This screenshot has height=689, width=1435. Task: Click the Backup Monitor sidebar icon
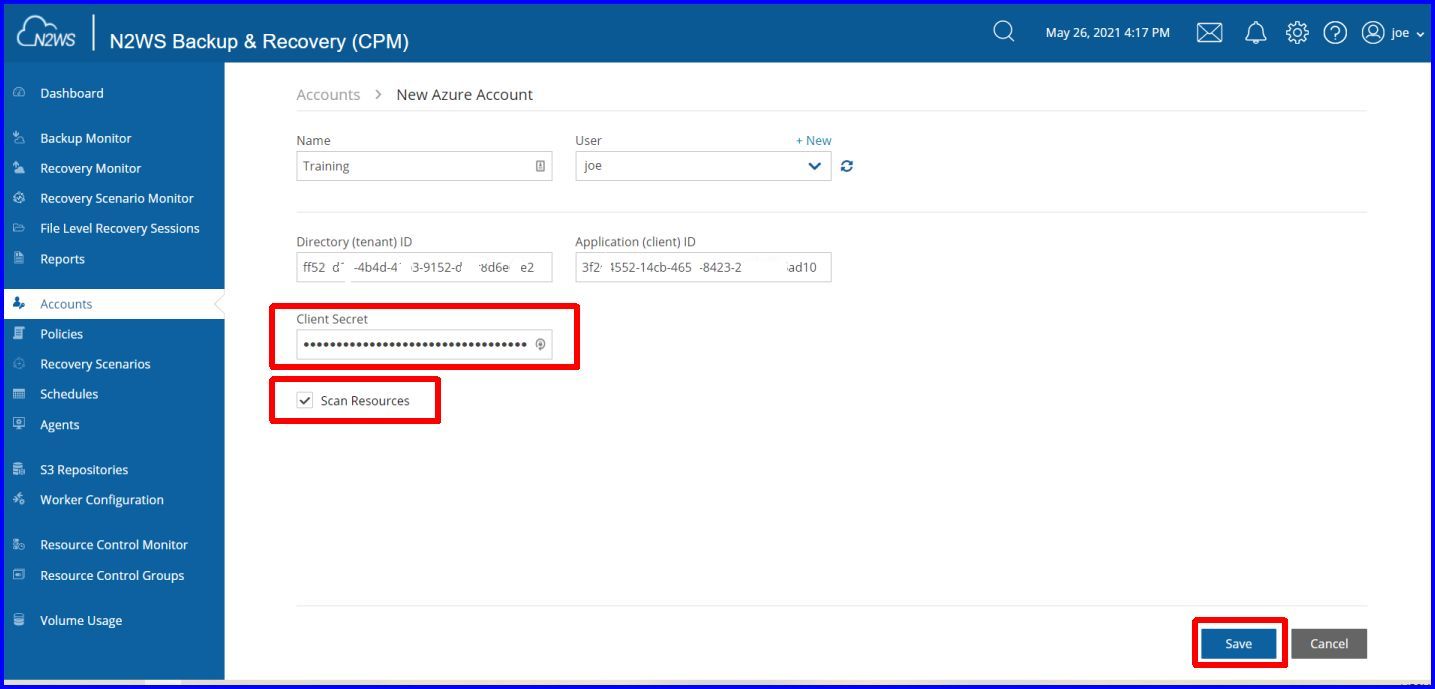click(x=19, y=138)
